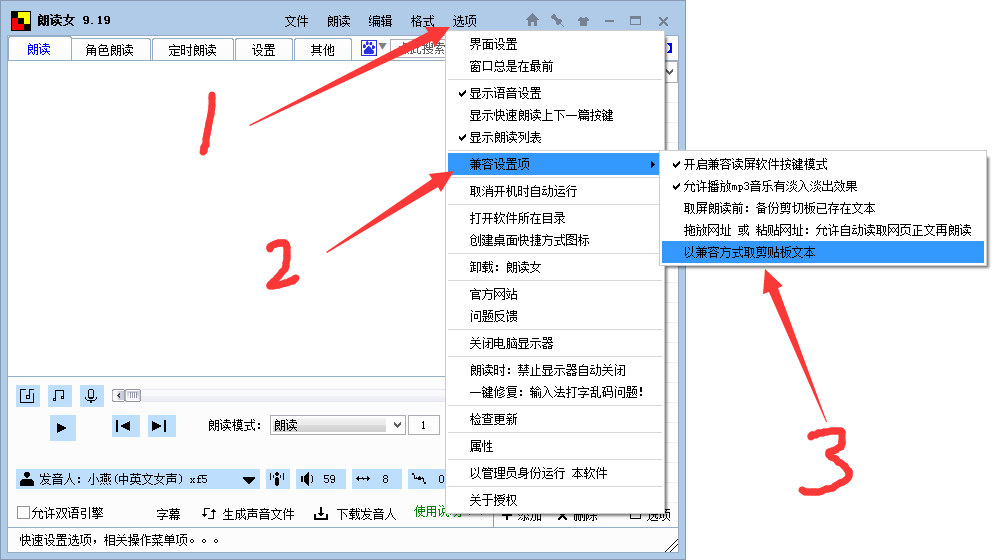The width and height of the screenshot is (1006, 560).
Task: Click the pause-interval icon next to 0
Action: pyautogui.click(x=419, y=479)
